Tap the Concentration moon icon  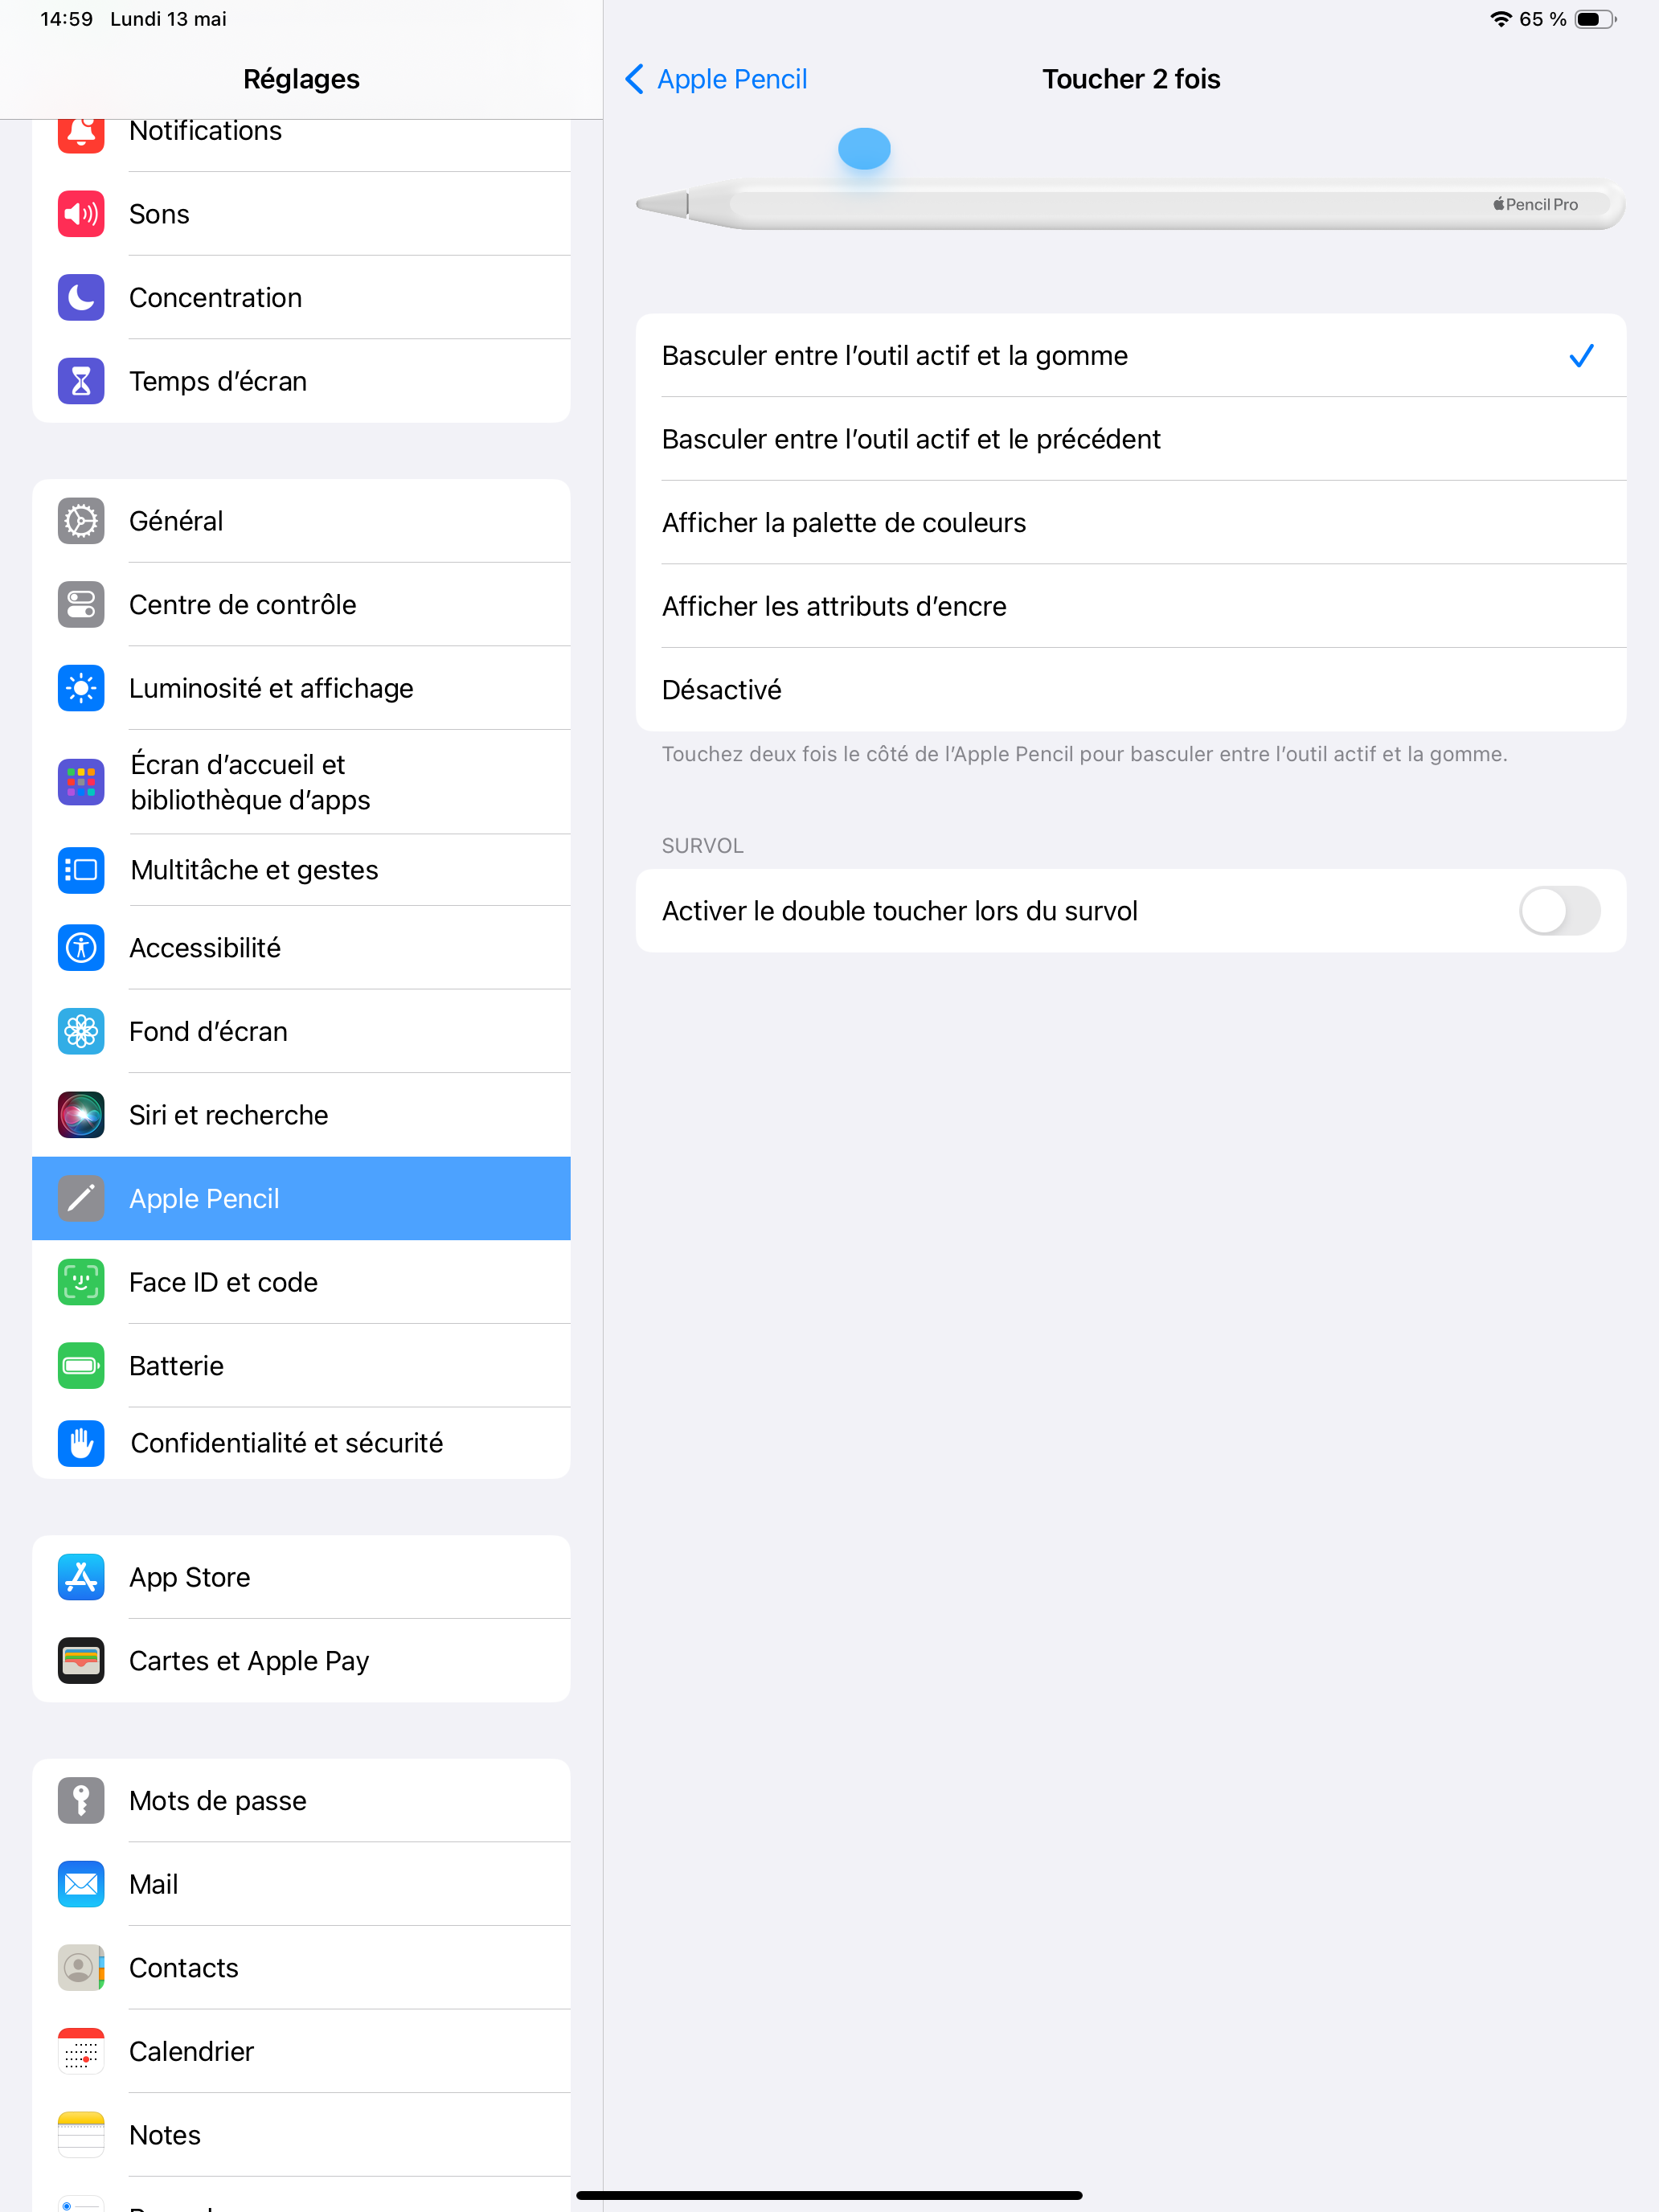(81, 298)
